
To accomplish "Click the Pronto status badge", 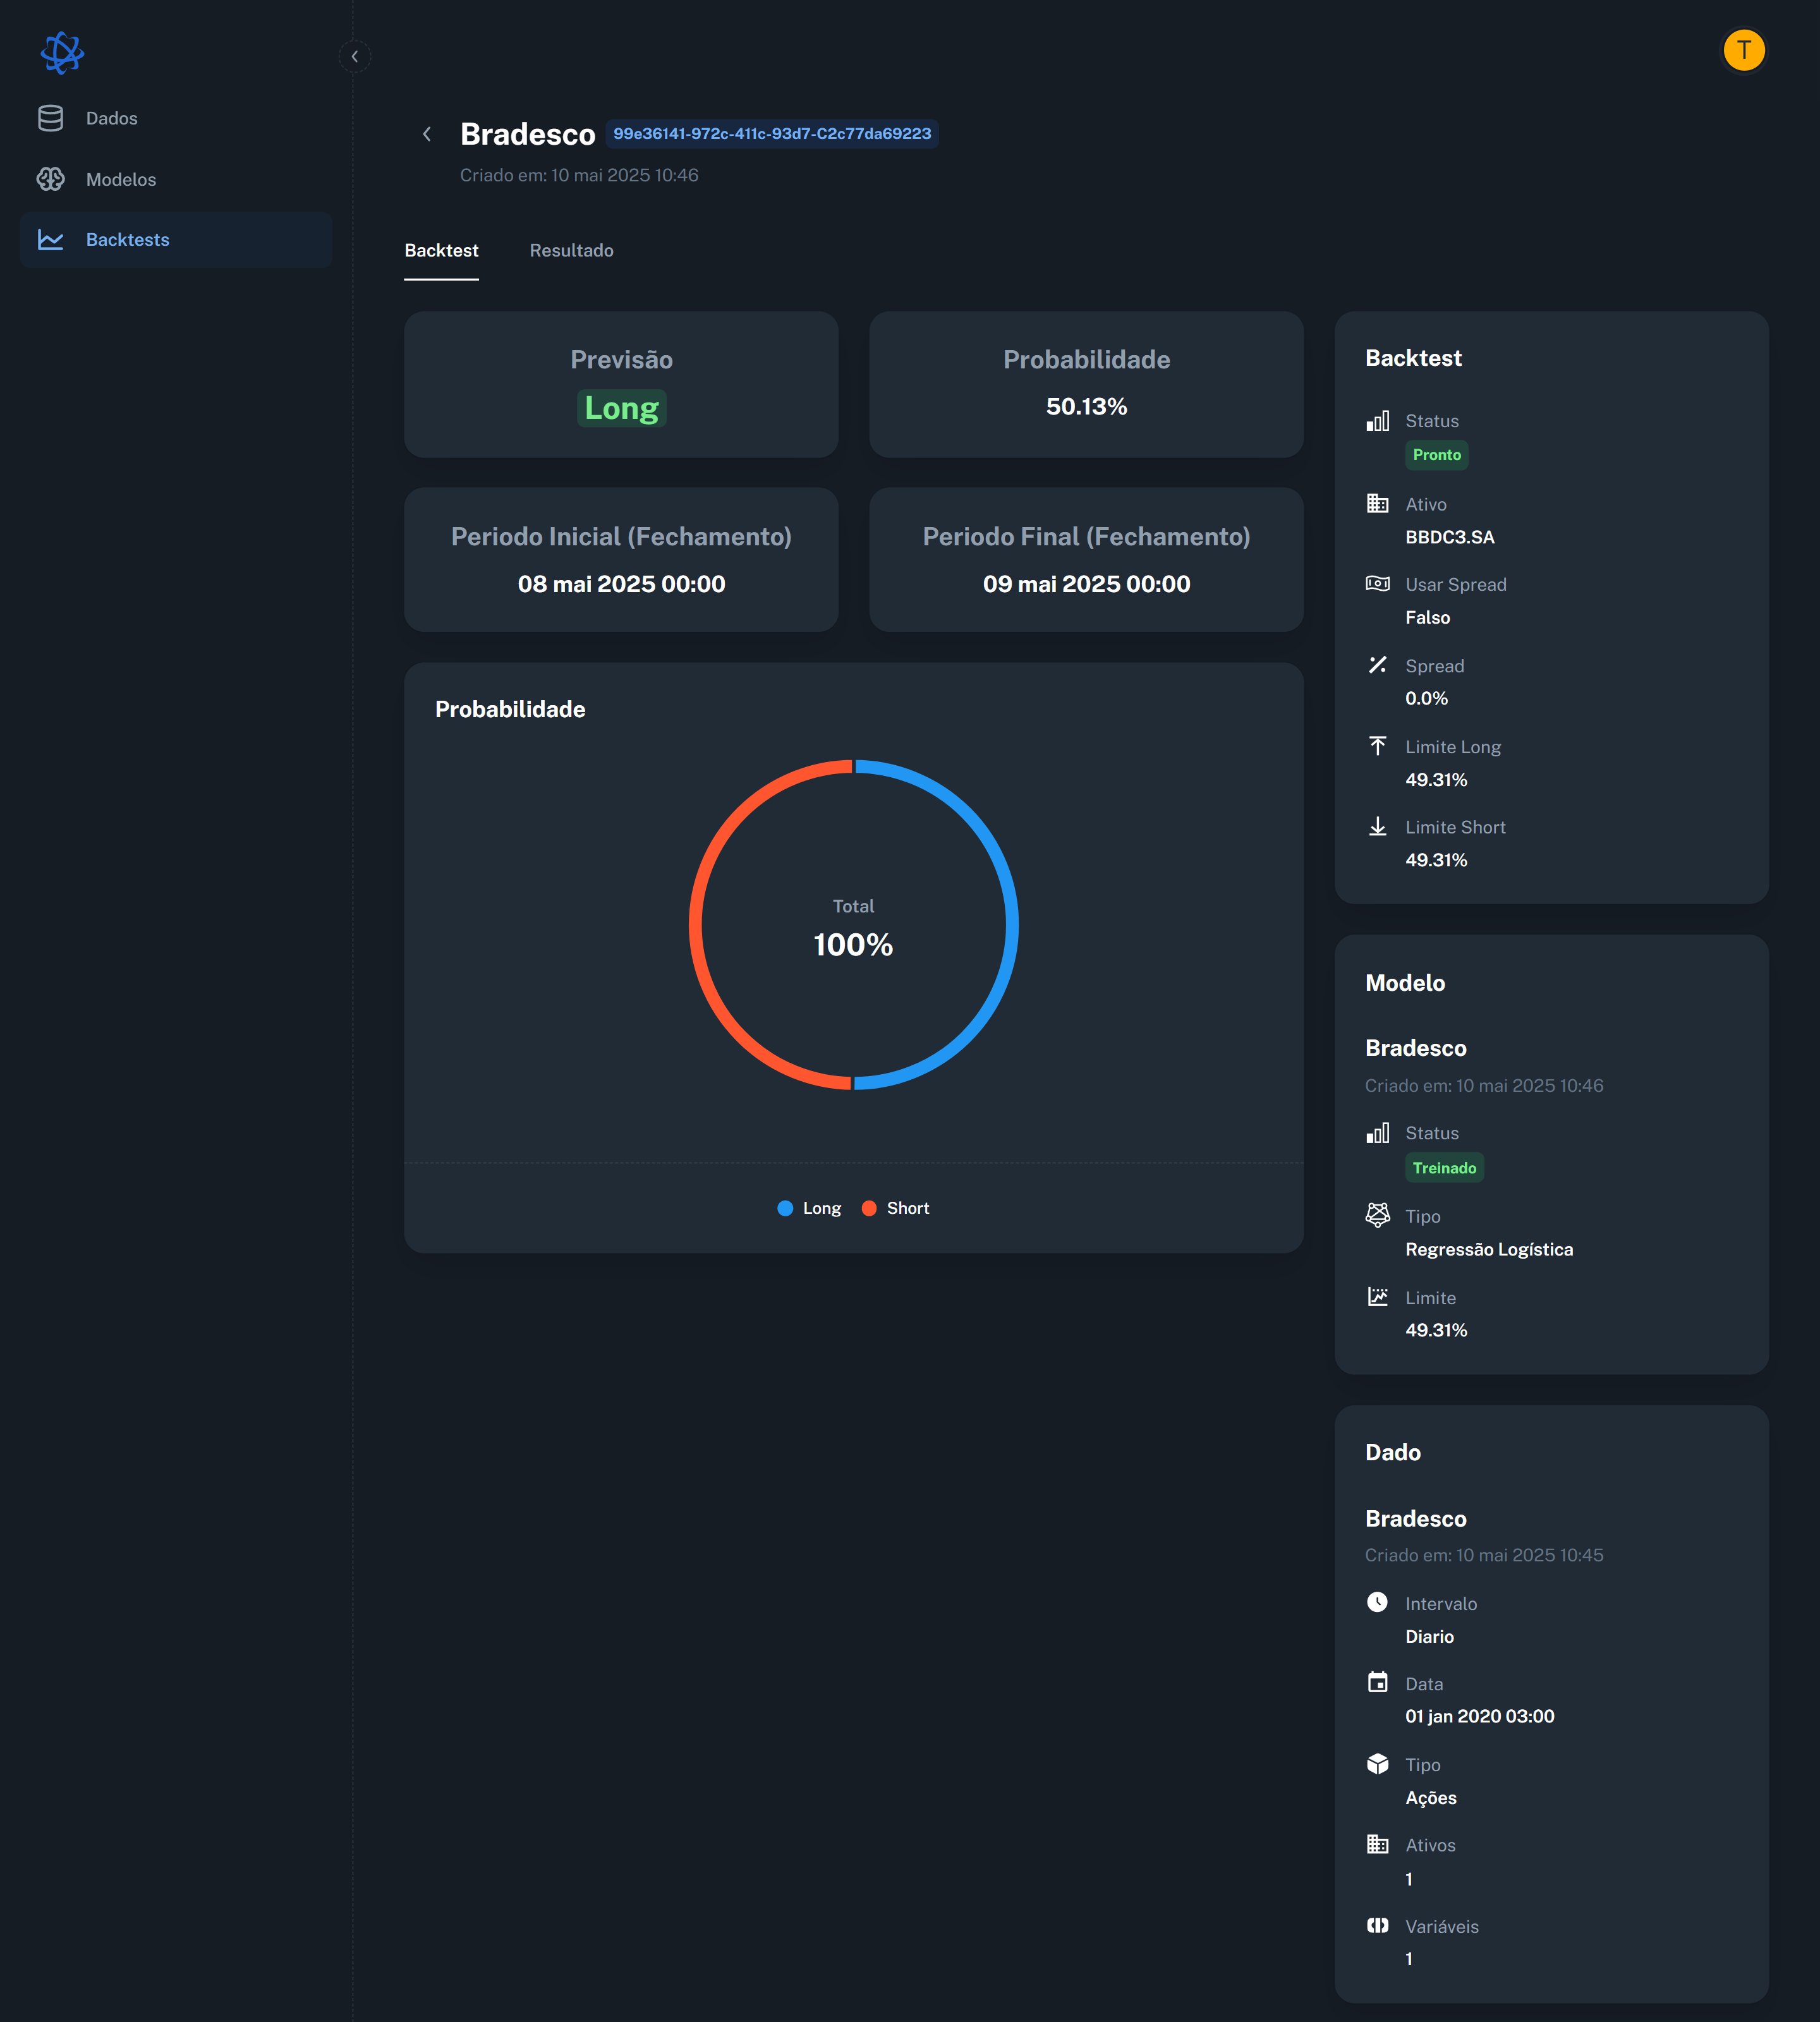I will coord(1437,455).
